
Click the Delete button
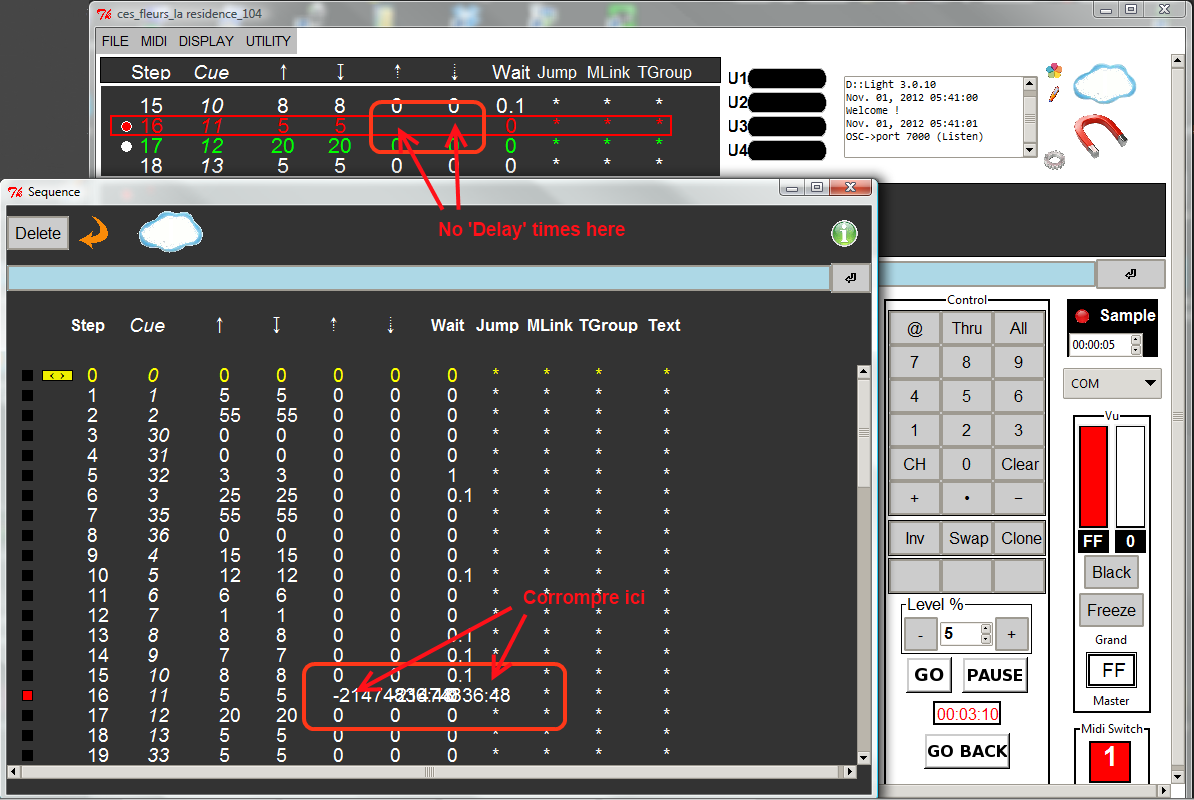pos(38,233)
